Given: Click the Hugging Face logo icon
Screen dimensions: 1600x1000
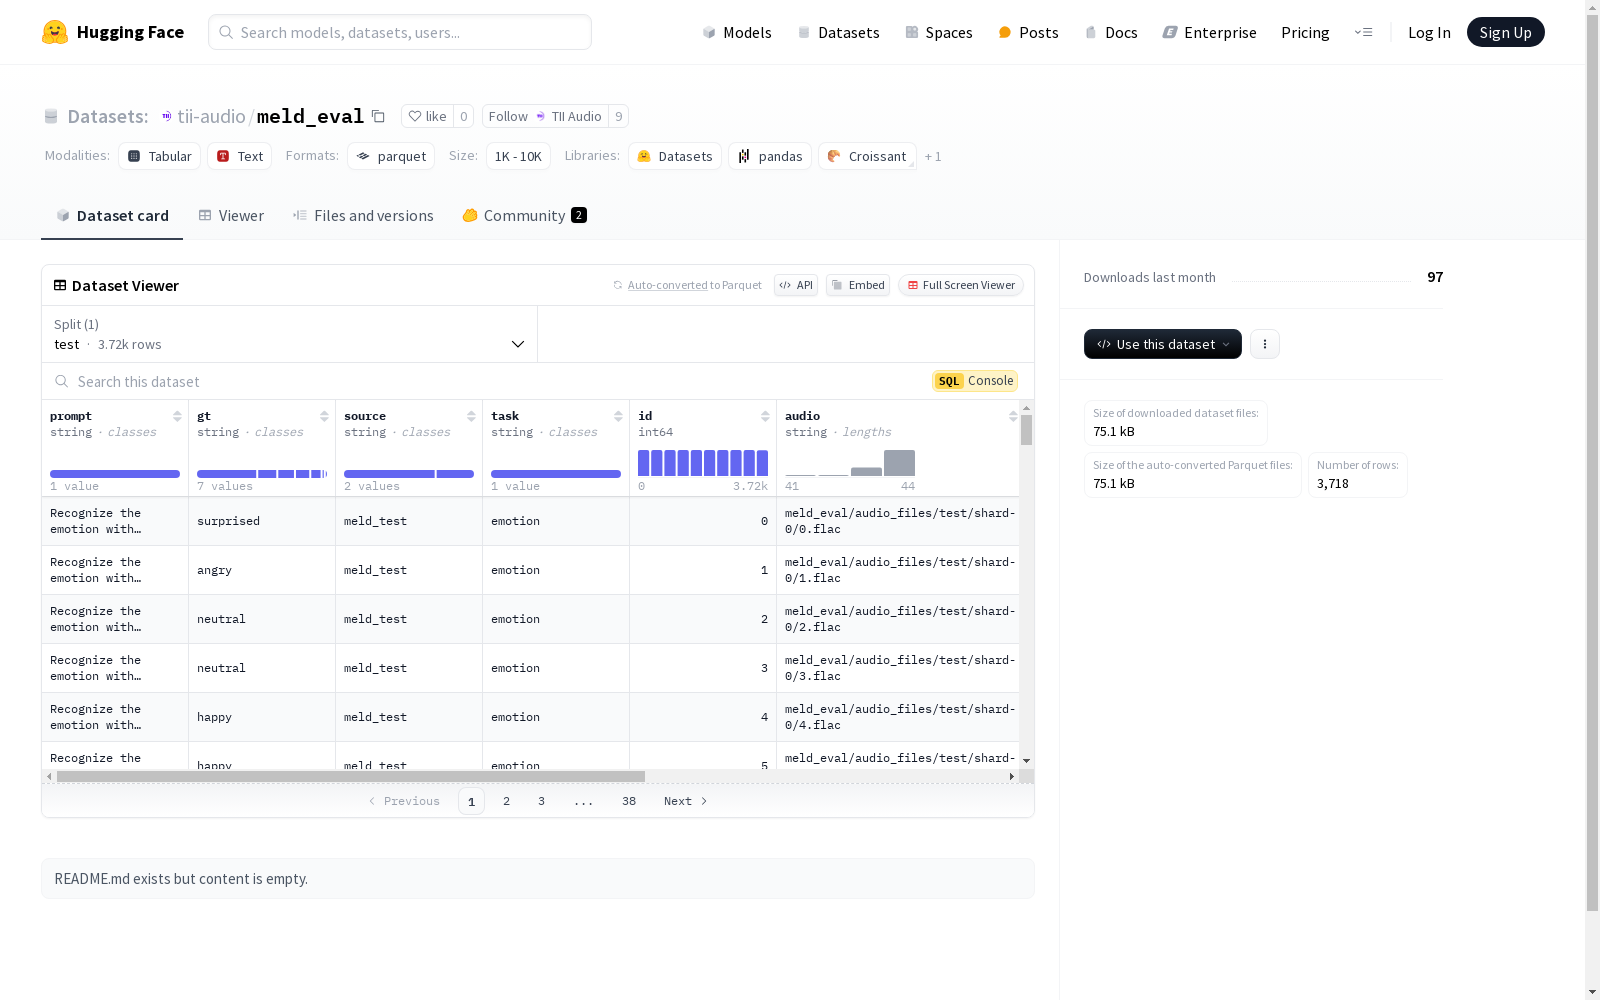Looking at the screenshot, I should coord(55,32).
